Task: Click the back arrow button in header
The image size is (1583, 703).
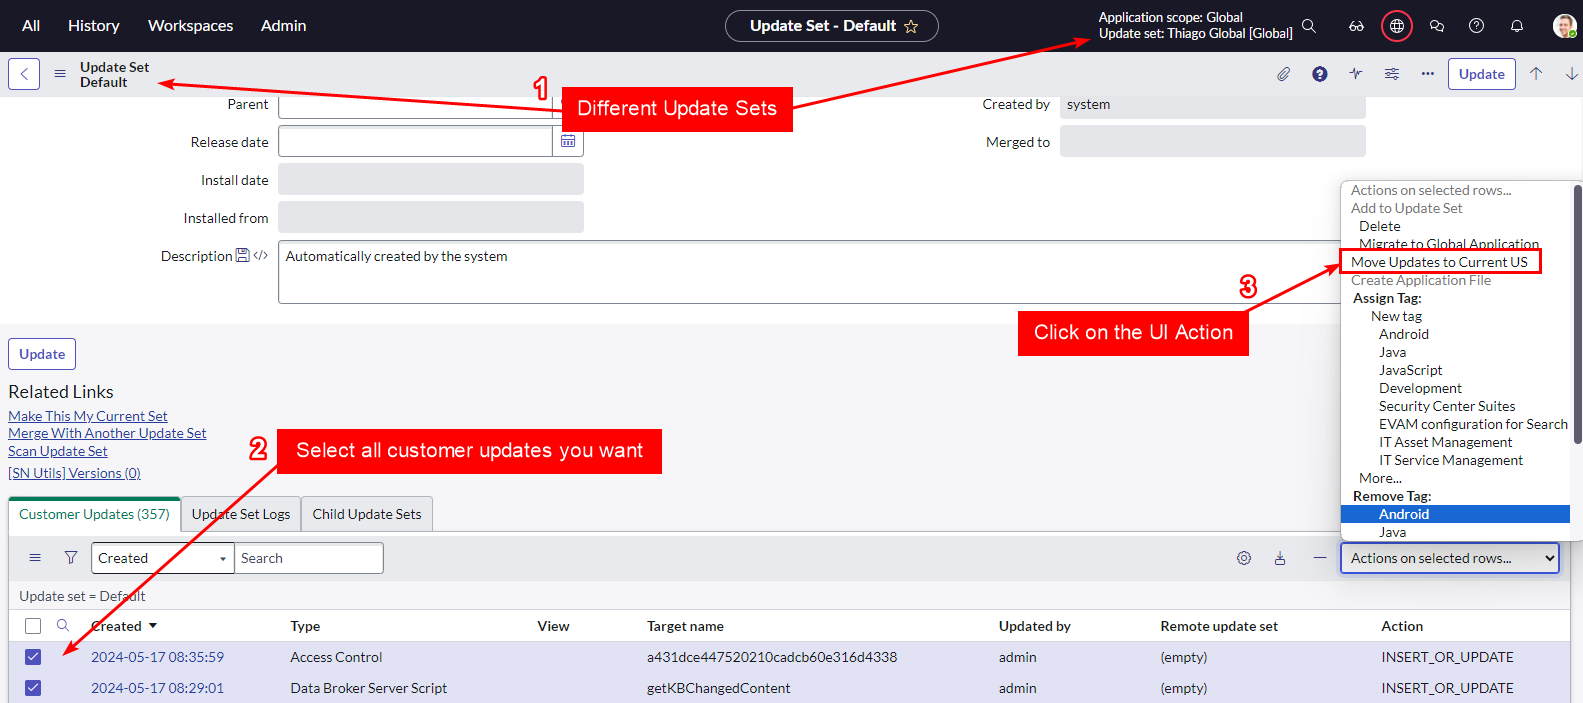Action: point(24,74)
